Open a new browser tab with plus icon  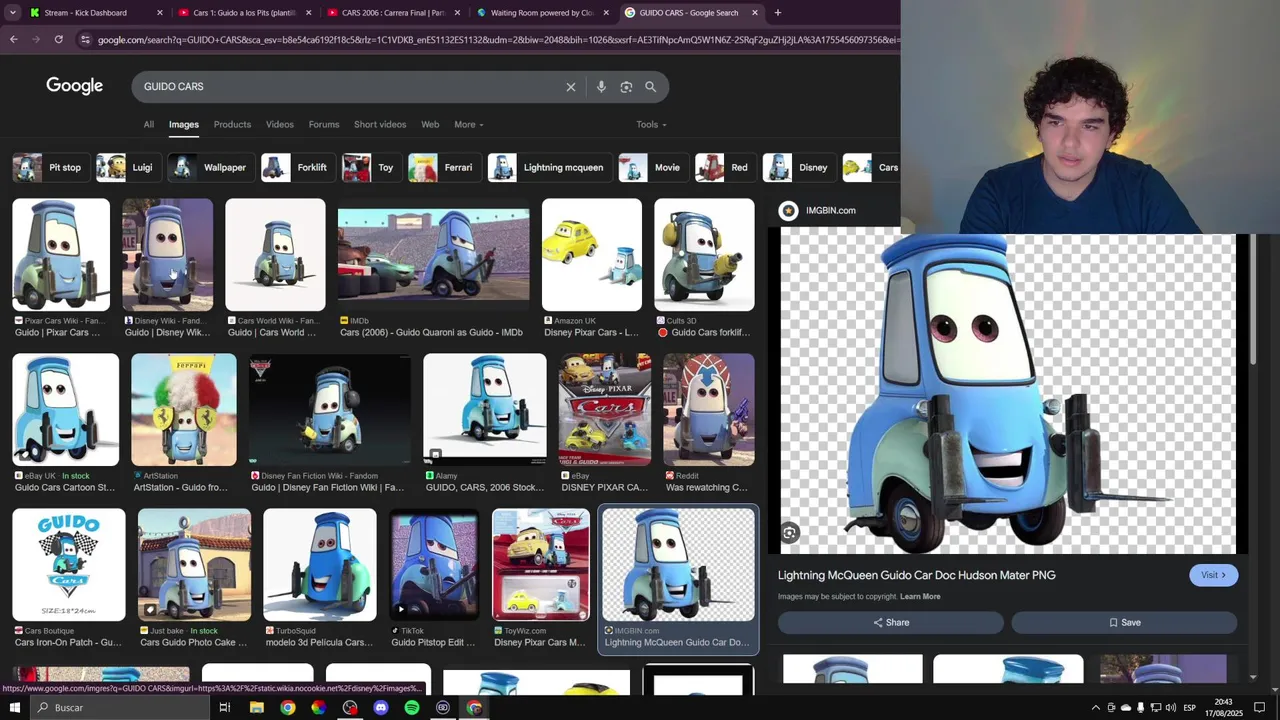[778, 13]
